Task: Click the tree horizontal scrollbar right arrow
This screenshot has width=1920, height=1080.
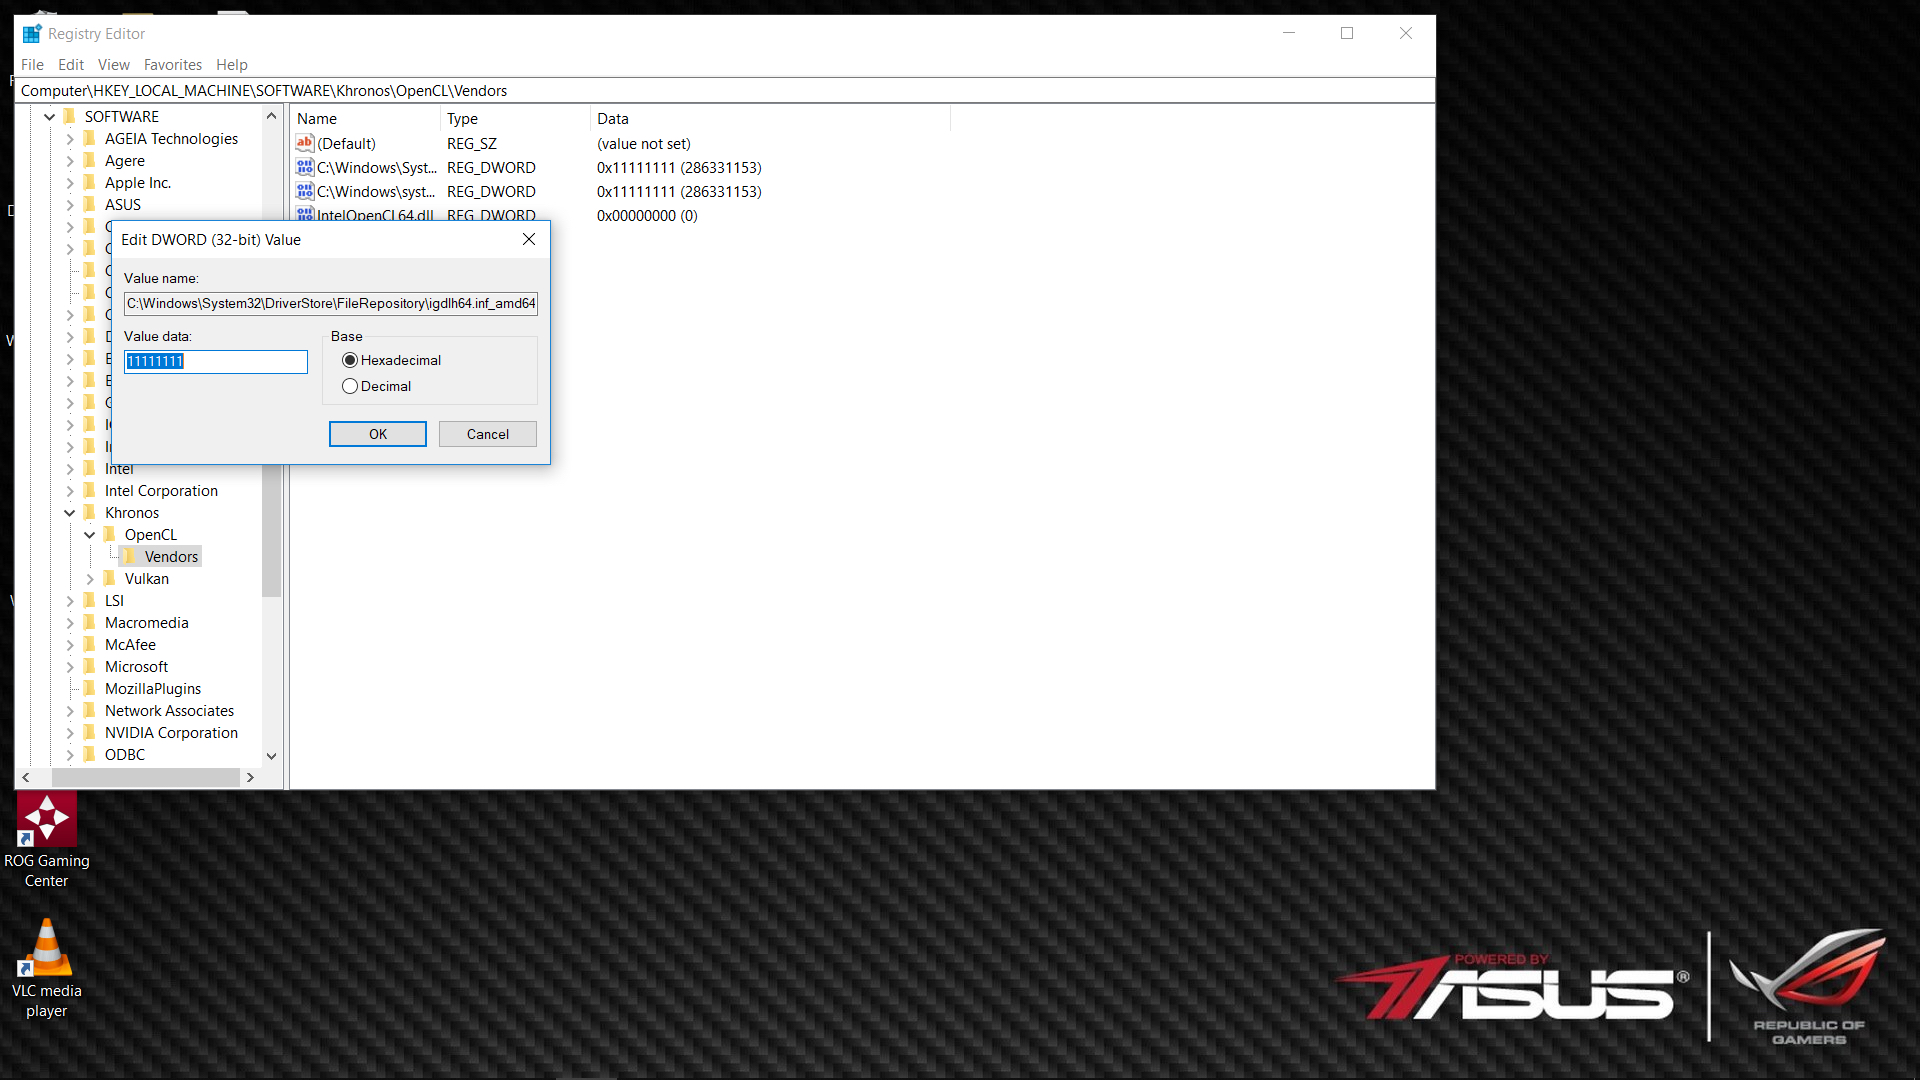Action: point(250,778)
